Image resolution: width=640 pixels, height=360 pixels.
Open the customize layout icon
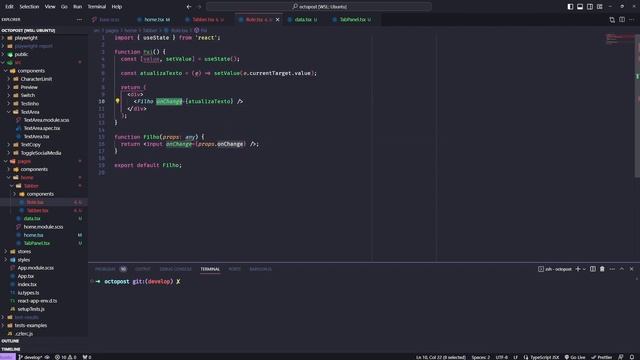[600, 7]
